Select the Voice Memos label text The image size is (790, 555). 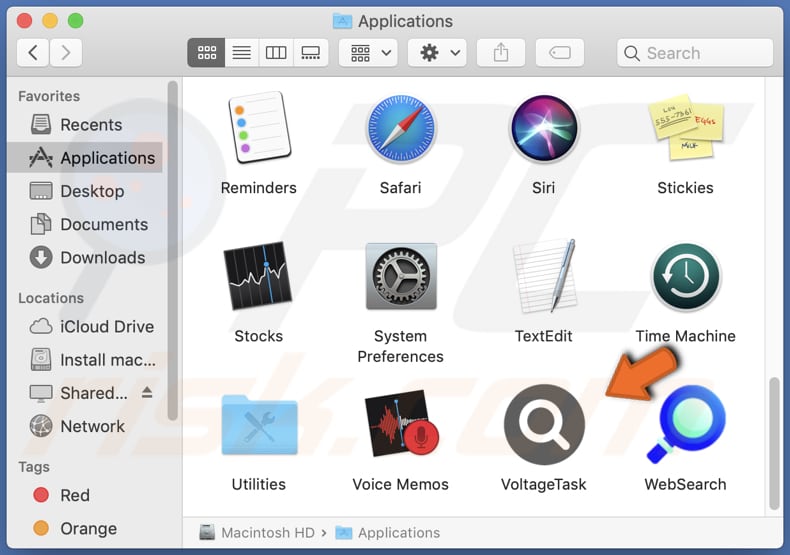[x=401, y=484]
